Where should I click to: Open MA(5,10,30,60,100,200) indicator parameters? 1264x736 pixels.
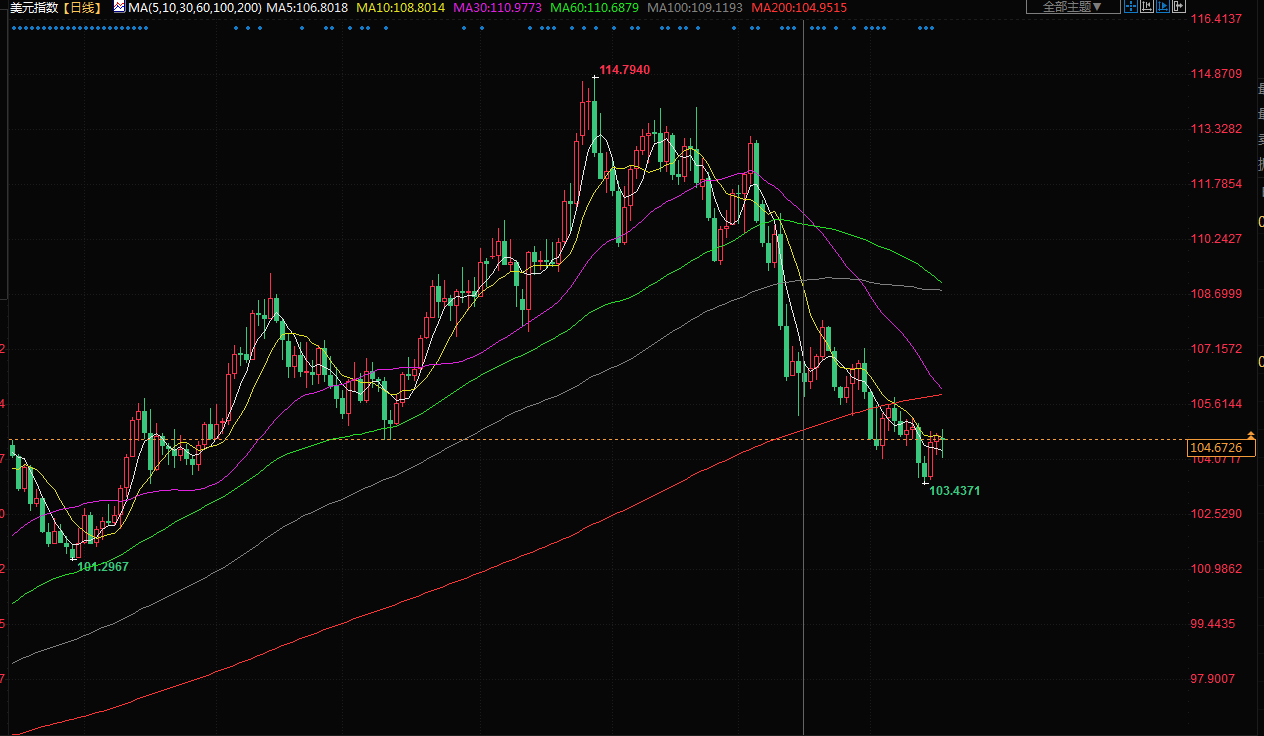pos(195,7)
